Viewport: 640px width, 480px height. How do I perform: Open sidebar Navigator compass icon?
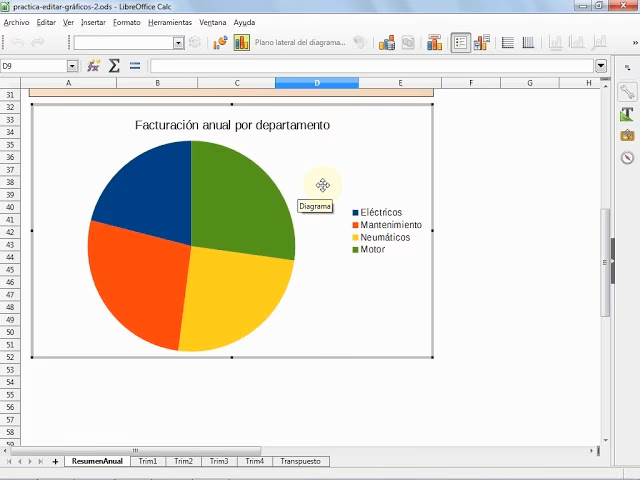(627, 158)
